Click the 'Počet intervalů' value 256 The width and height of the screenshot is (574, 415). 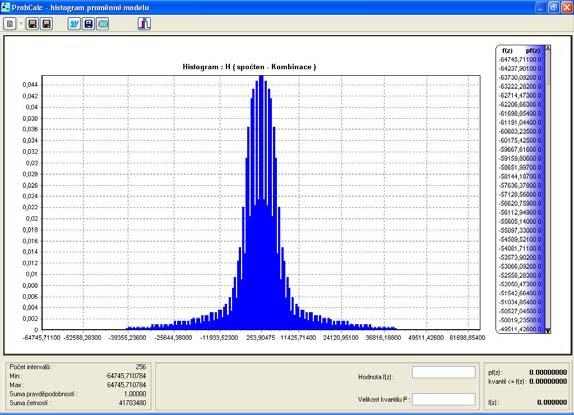coord(141,367)
